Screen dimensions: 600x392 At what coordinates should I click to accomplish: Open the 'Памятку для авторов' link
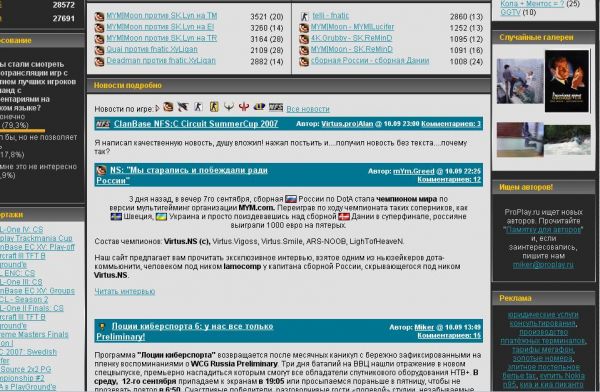543,230
